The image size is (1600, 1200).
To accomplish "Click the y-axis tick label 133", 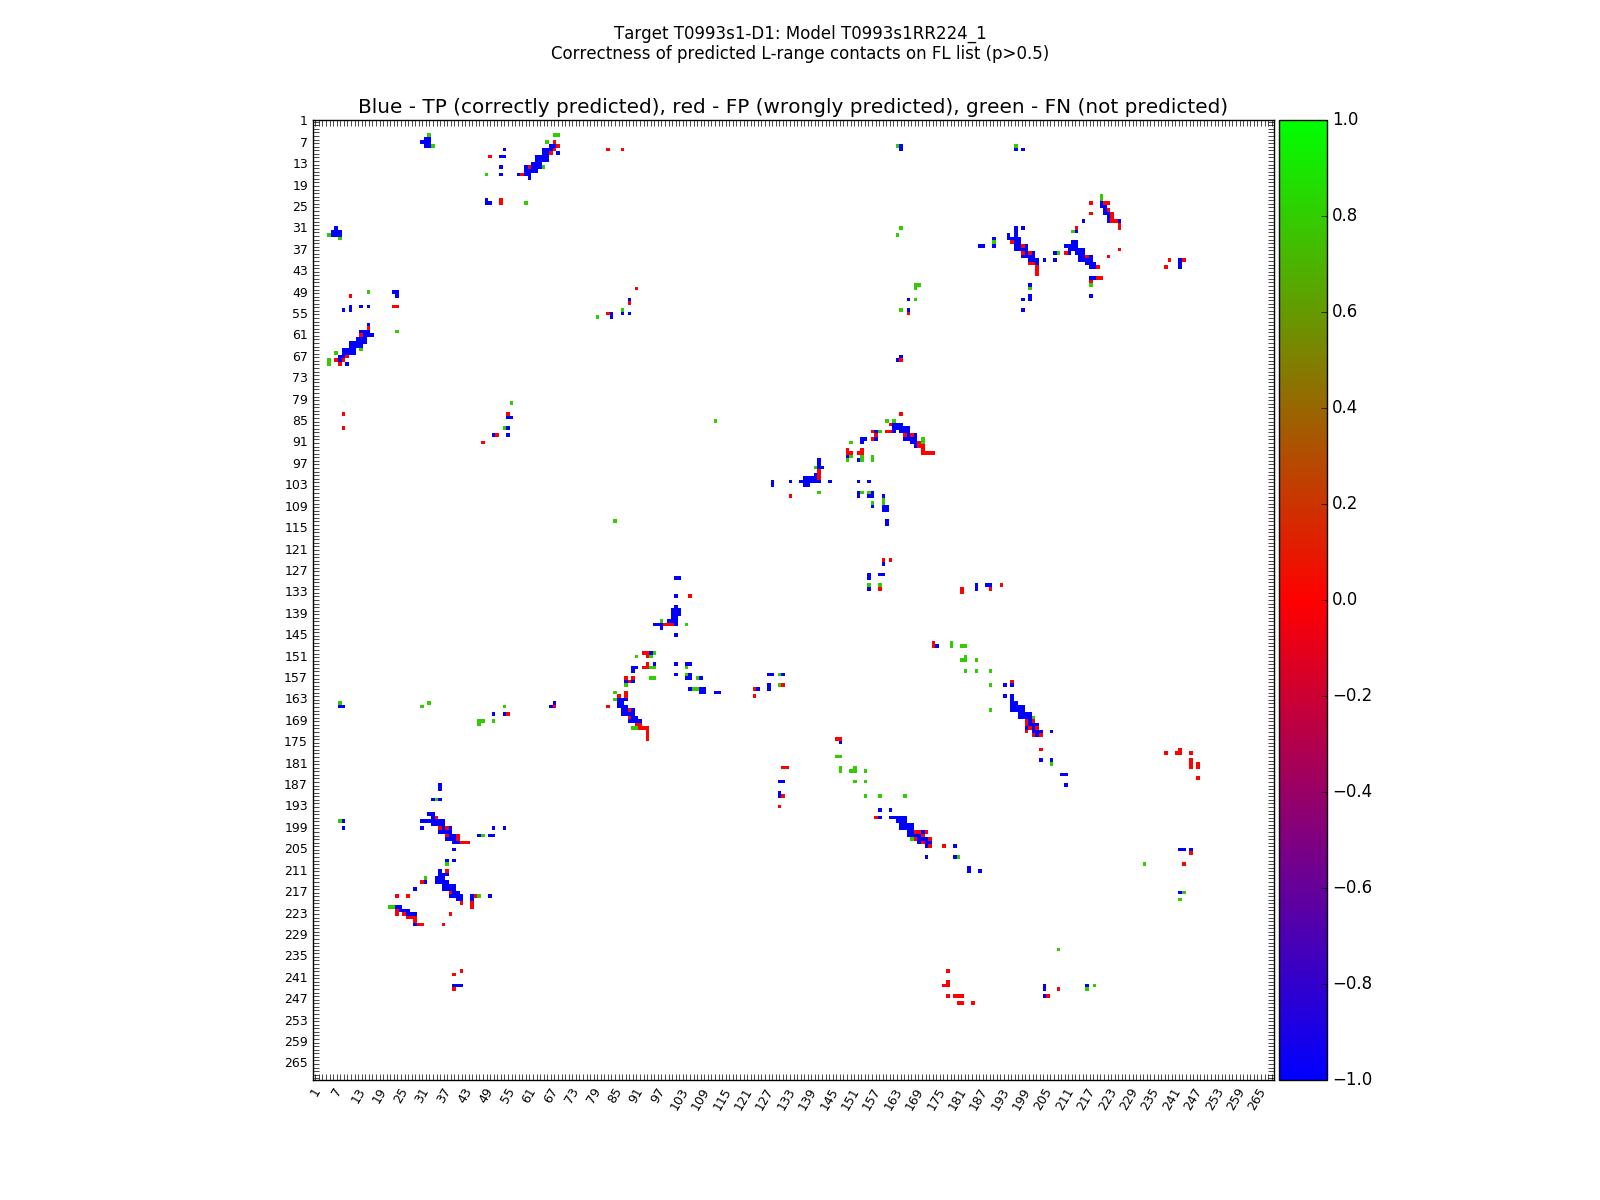I will click(297, 592).
